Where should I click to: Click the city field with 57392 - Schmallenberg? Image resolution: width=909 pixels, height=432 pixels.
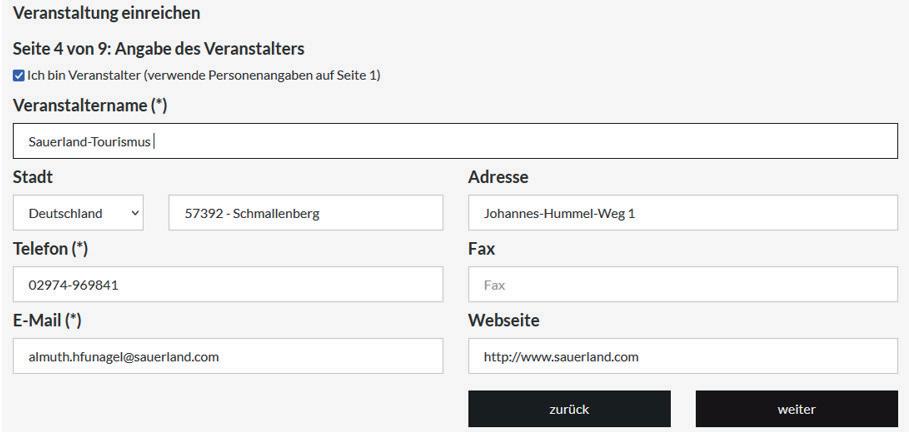point(305,213)
